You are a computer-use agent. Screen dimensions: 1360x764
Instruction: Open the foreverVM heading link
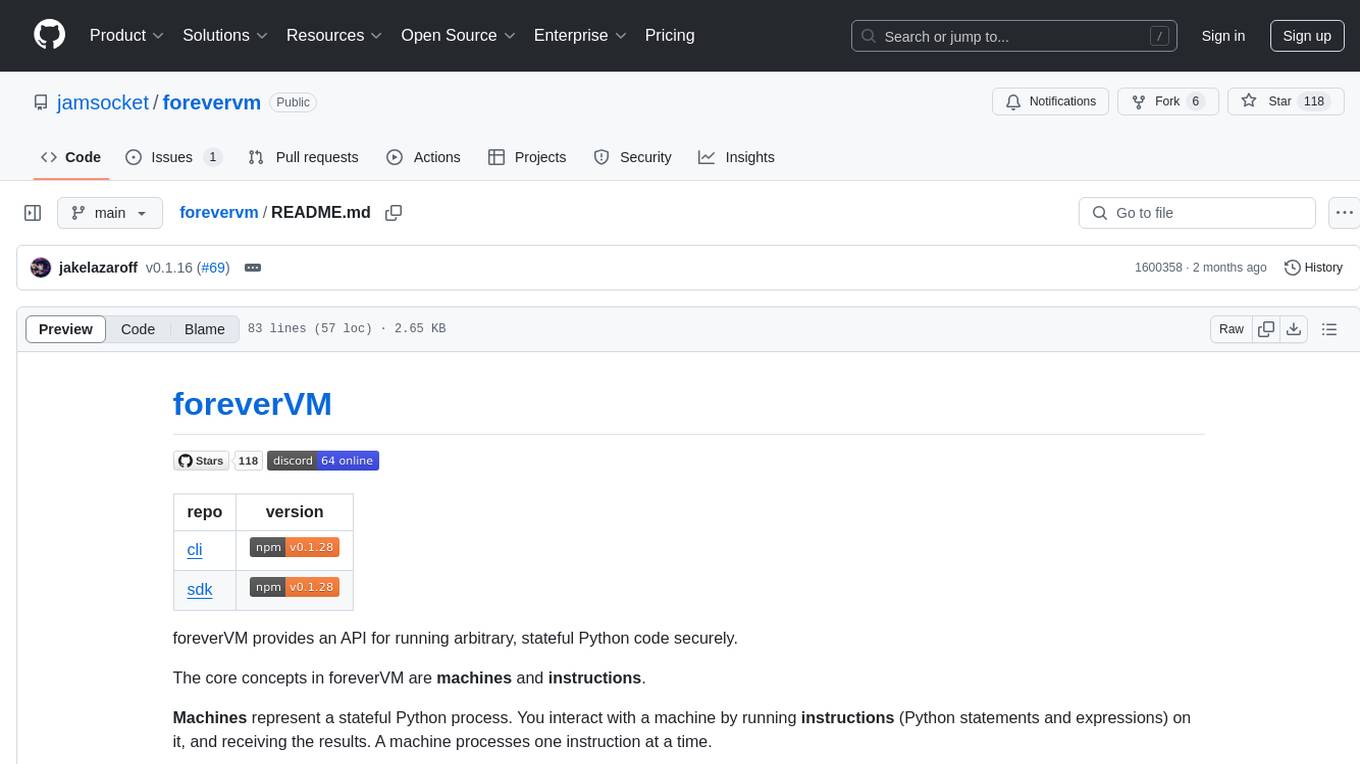point(252,404)
